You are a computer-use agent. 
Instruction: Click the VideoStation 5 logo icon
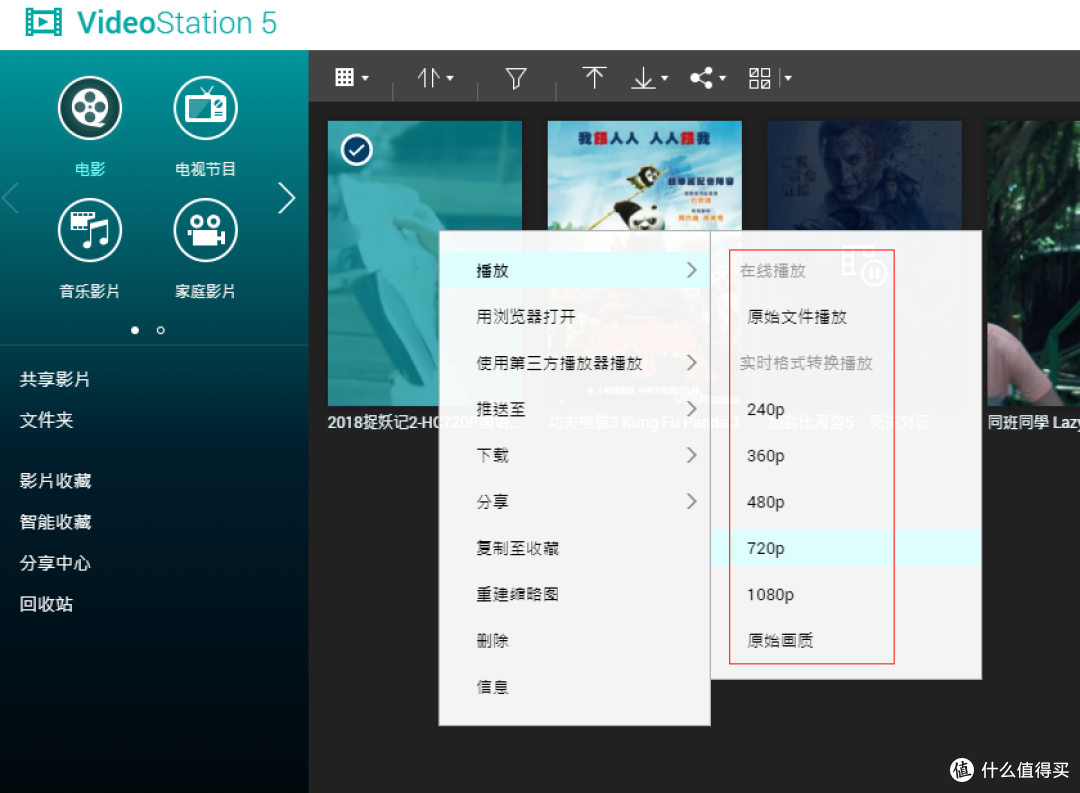(x=43, y=23)
